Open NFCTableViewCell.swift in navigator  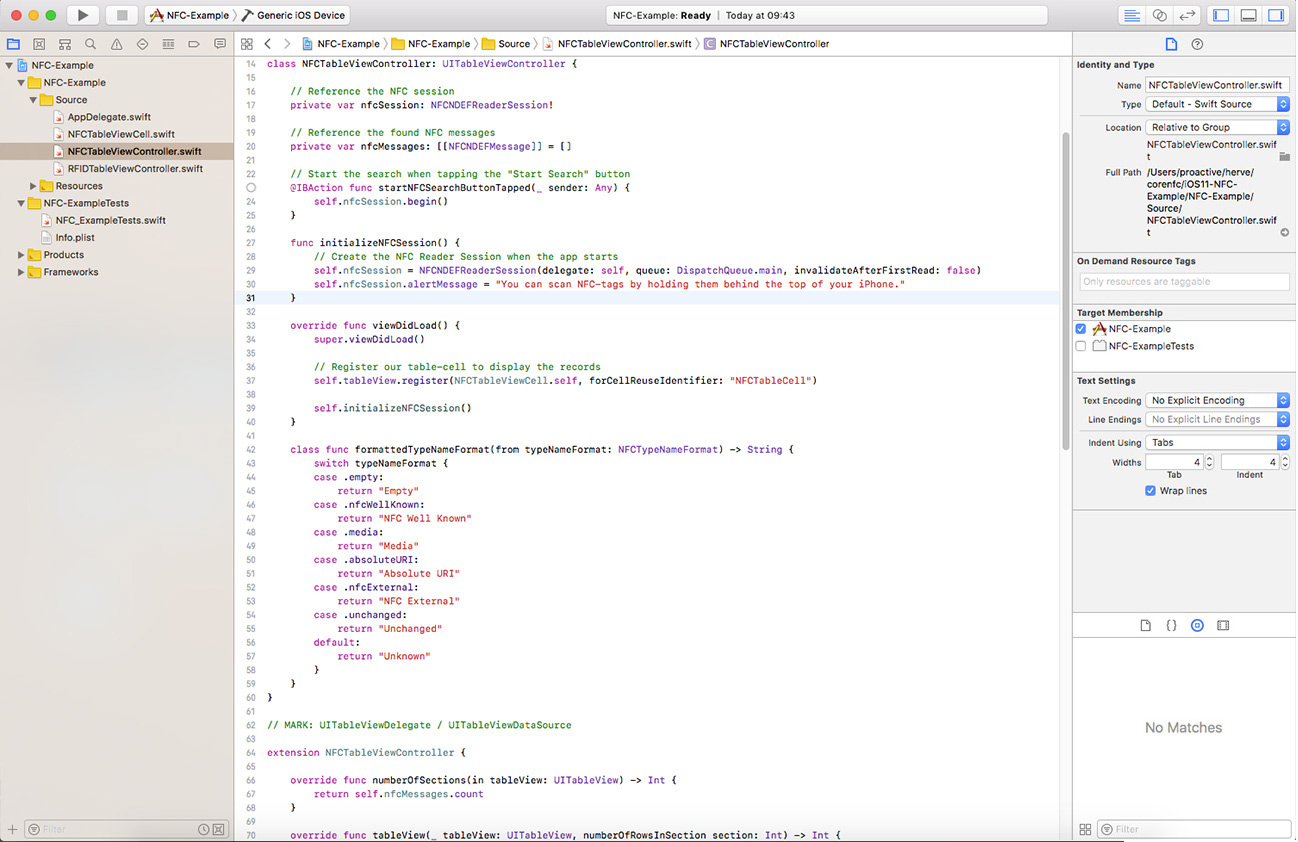[121, 134]
